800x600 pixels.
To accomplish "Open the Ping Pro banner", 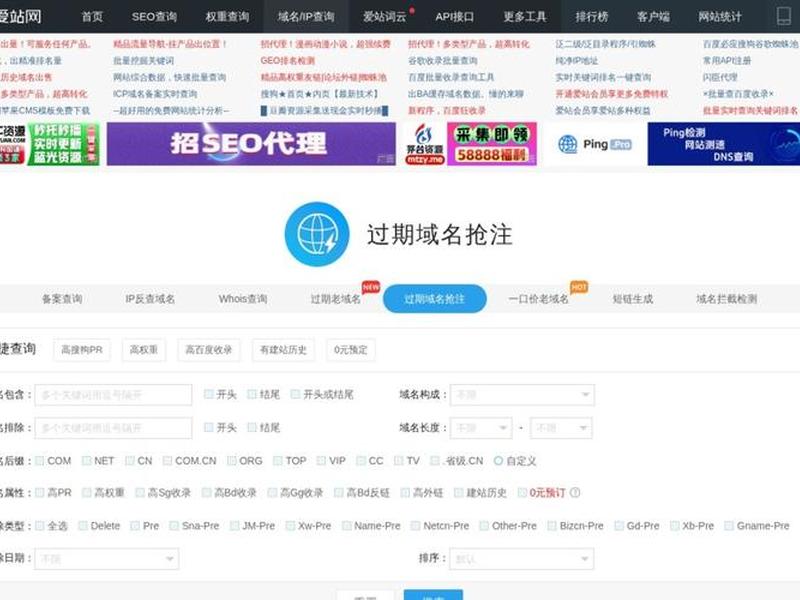I will pyautogui.click(x=594, y=144).
